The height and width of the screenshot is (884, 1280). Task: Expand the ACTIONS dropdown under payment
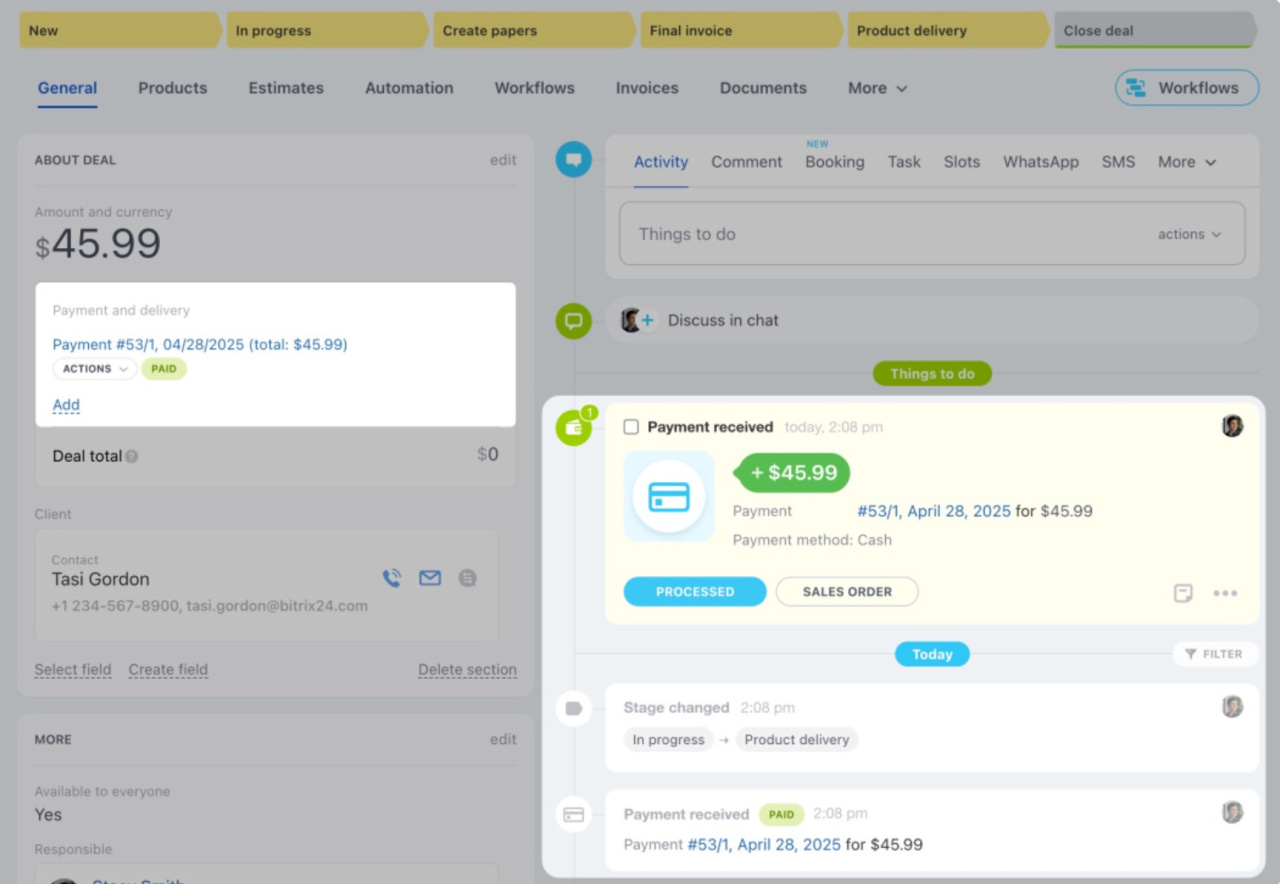(x=94, y=369)
